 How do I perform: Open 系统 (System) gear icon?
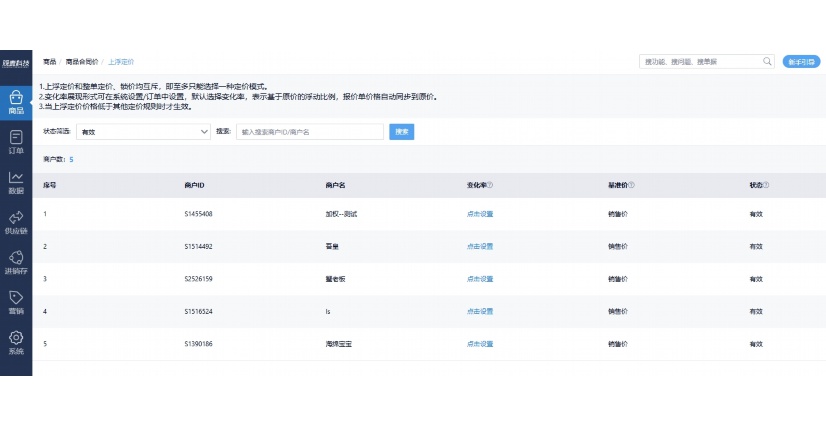(16, 343)
